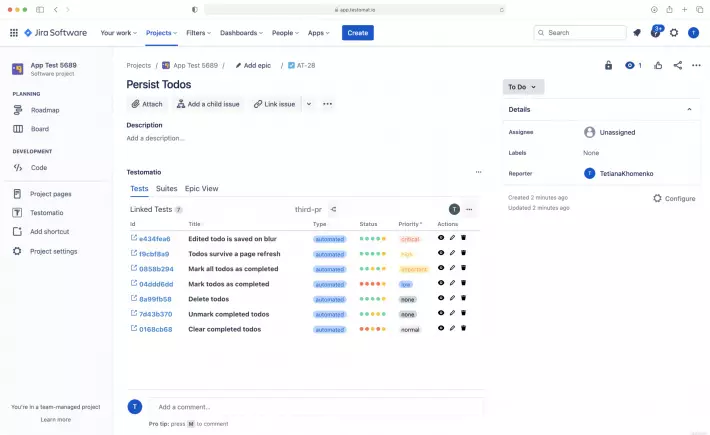Click the thumbs-up vote icon

[658, 65]
